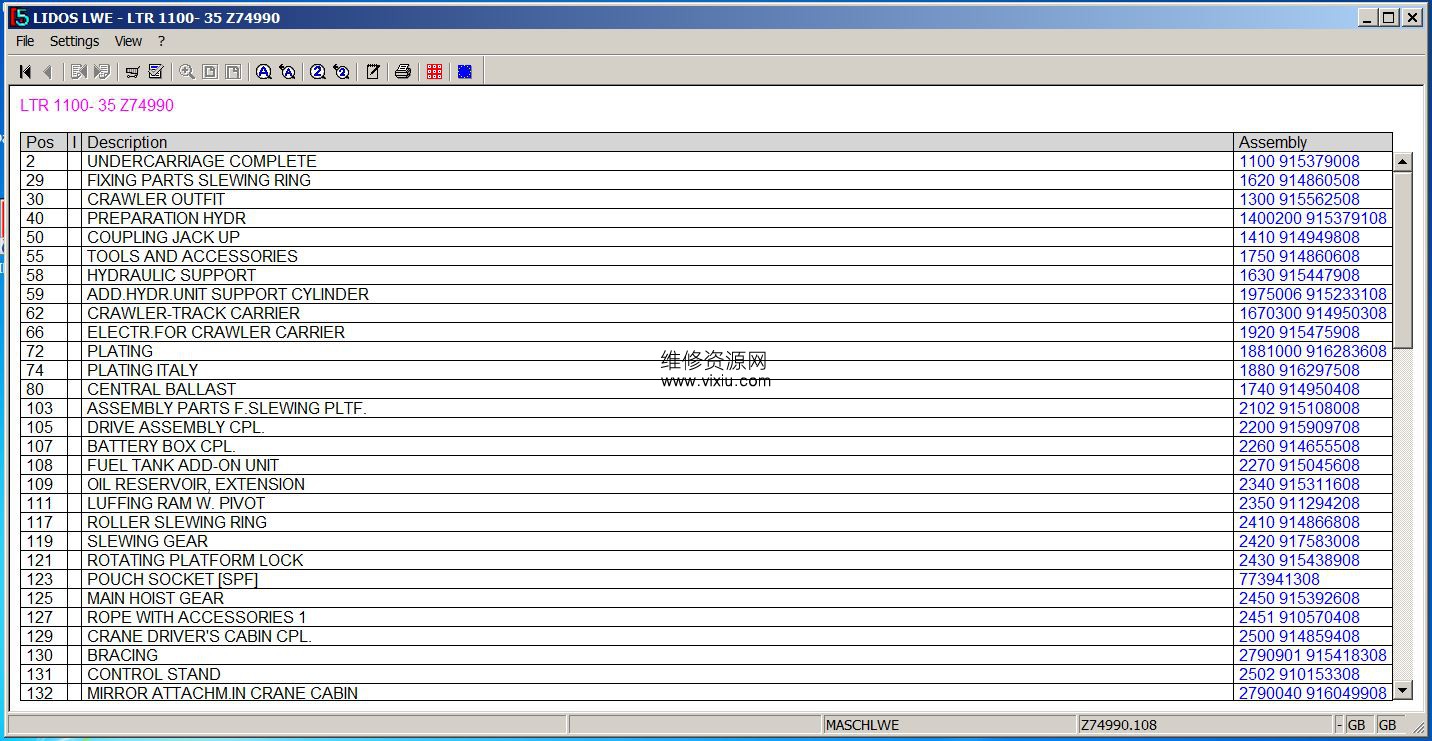1432x741 pixels.
Task: Open SLEWING GEAR assembly 2420 917583008
Action: tap(1299, 541)
